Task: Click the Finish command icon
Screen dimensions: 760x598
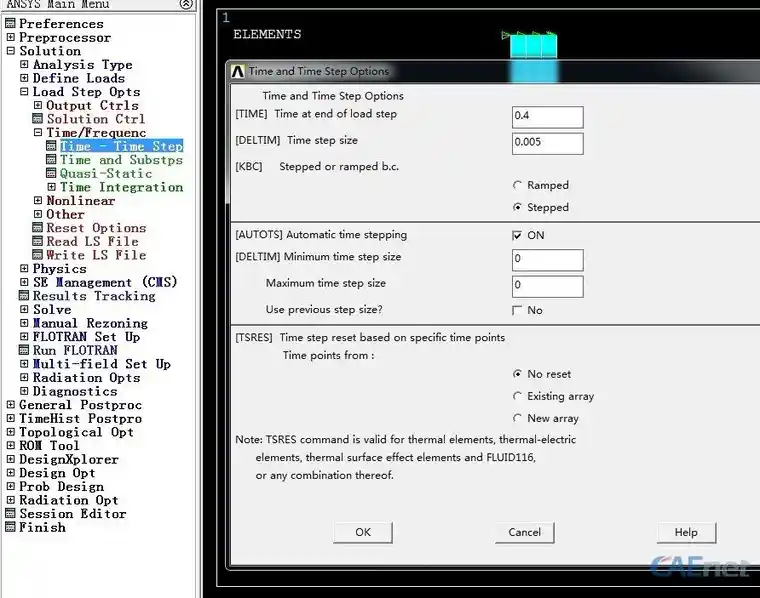Action: pyautogui.click(x=10, y=526)
